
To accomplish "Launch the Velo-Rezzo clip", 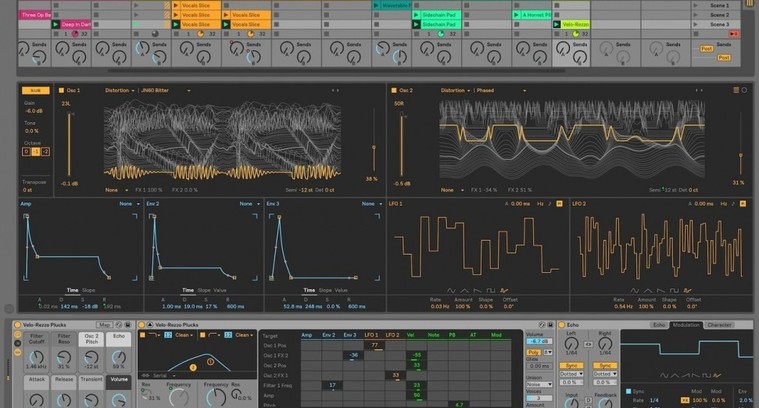I will pyautogui.click(x=557, y=24).
